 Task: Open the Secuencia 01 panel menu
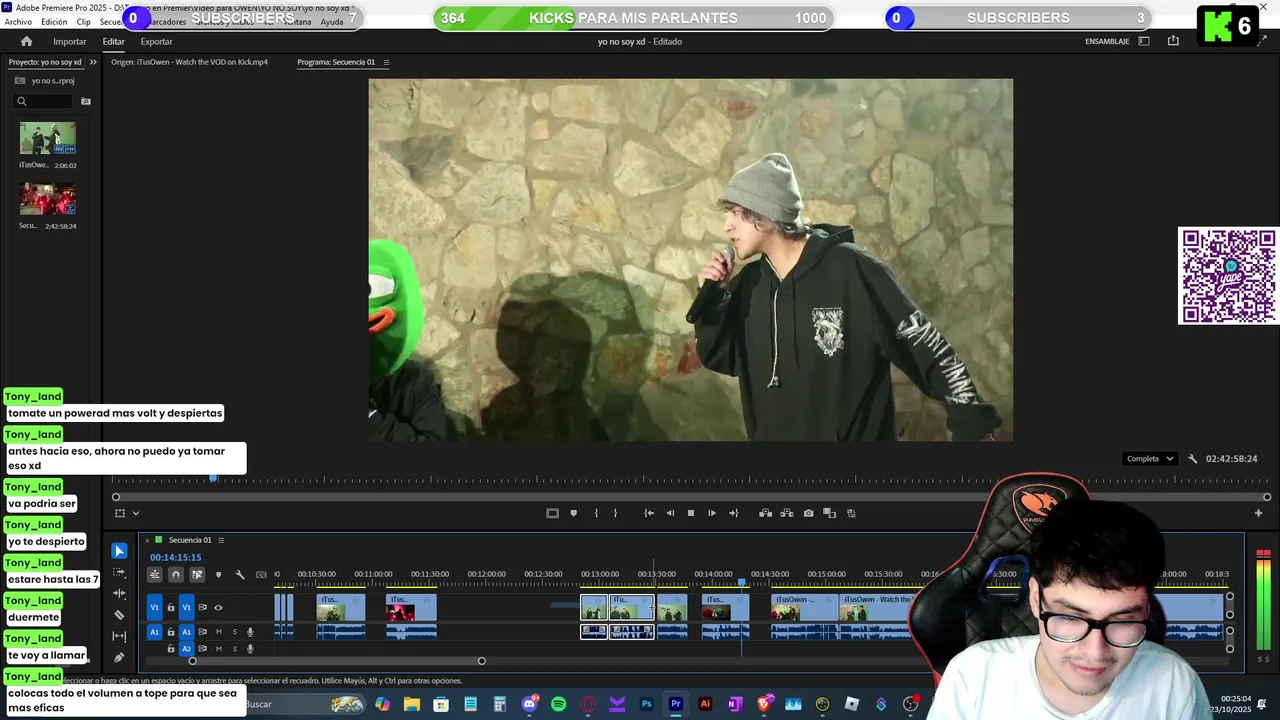[x=221, y=540]
